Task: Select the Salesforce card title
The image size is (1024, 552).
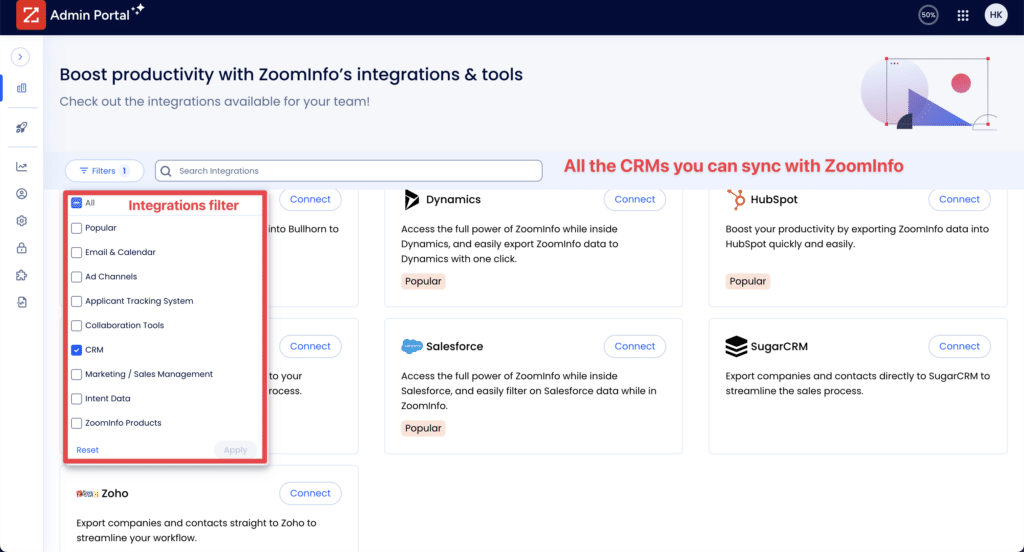Action: tap(455, 346)
